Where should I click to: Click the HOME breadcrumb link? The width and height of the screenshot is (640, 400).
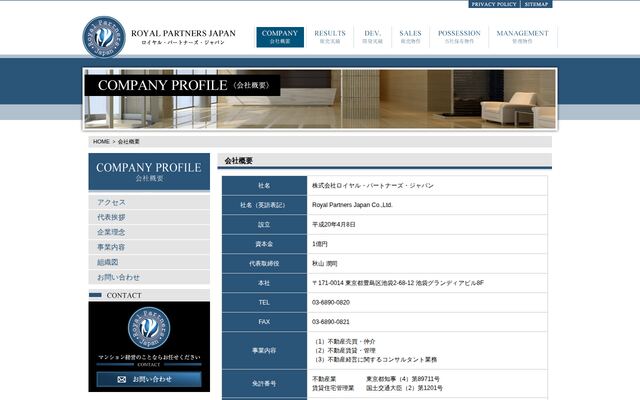coord(101,142)
